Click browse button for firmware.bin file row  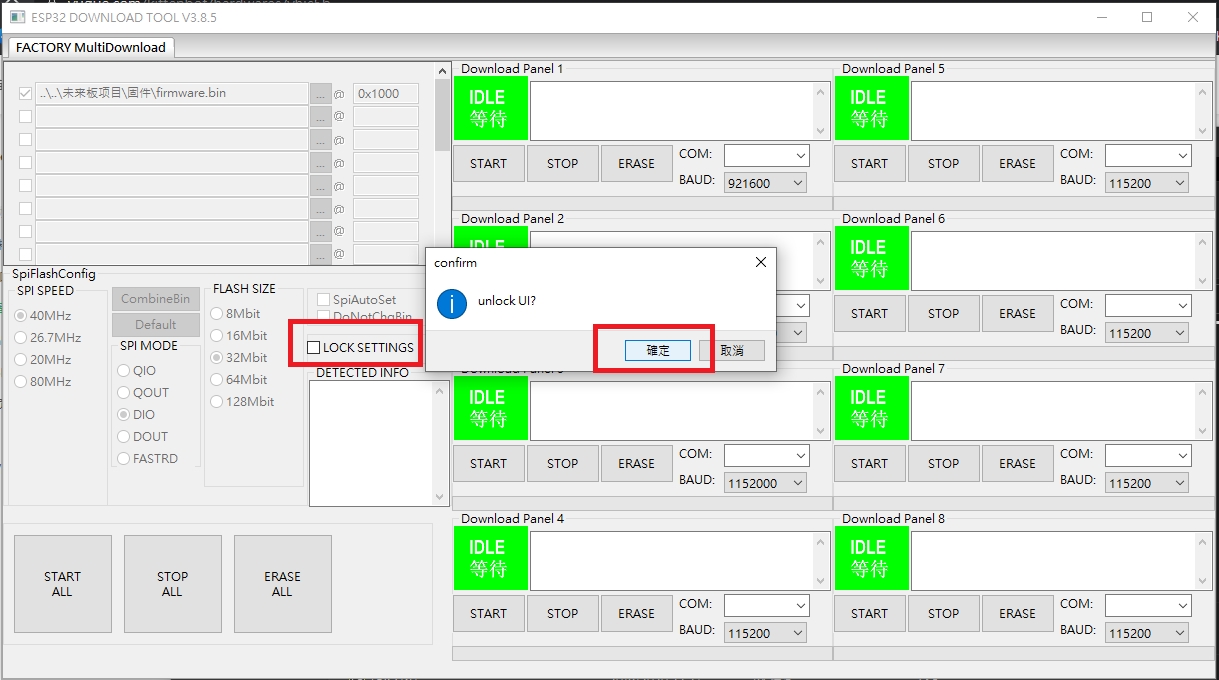click(x=320, y=93)
